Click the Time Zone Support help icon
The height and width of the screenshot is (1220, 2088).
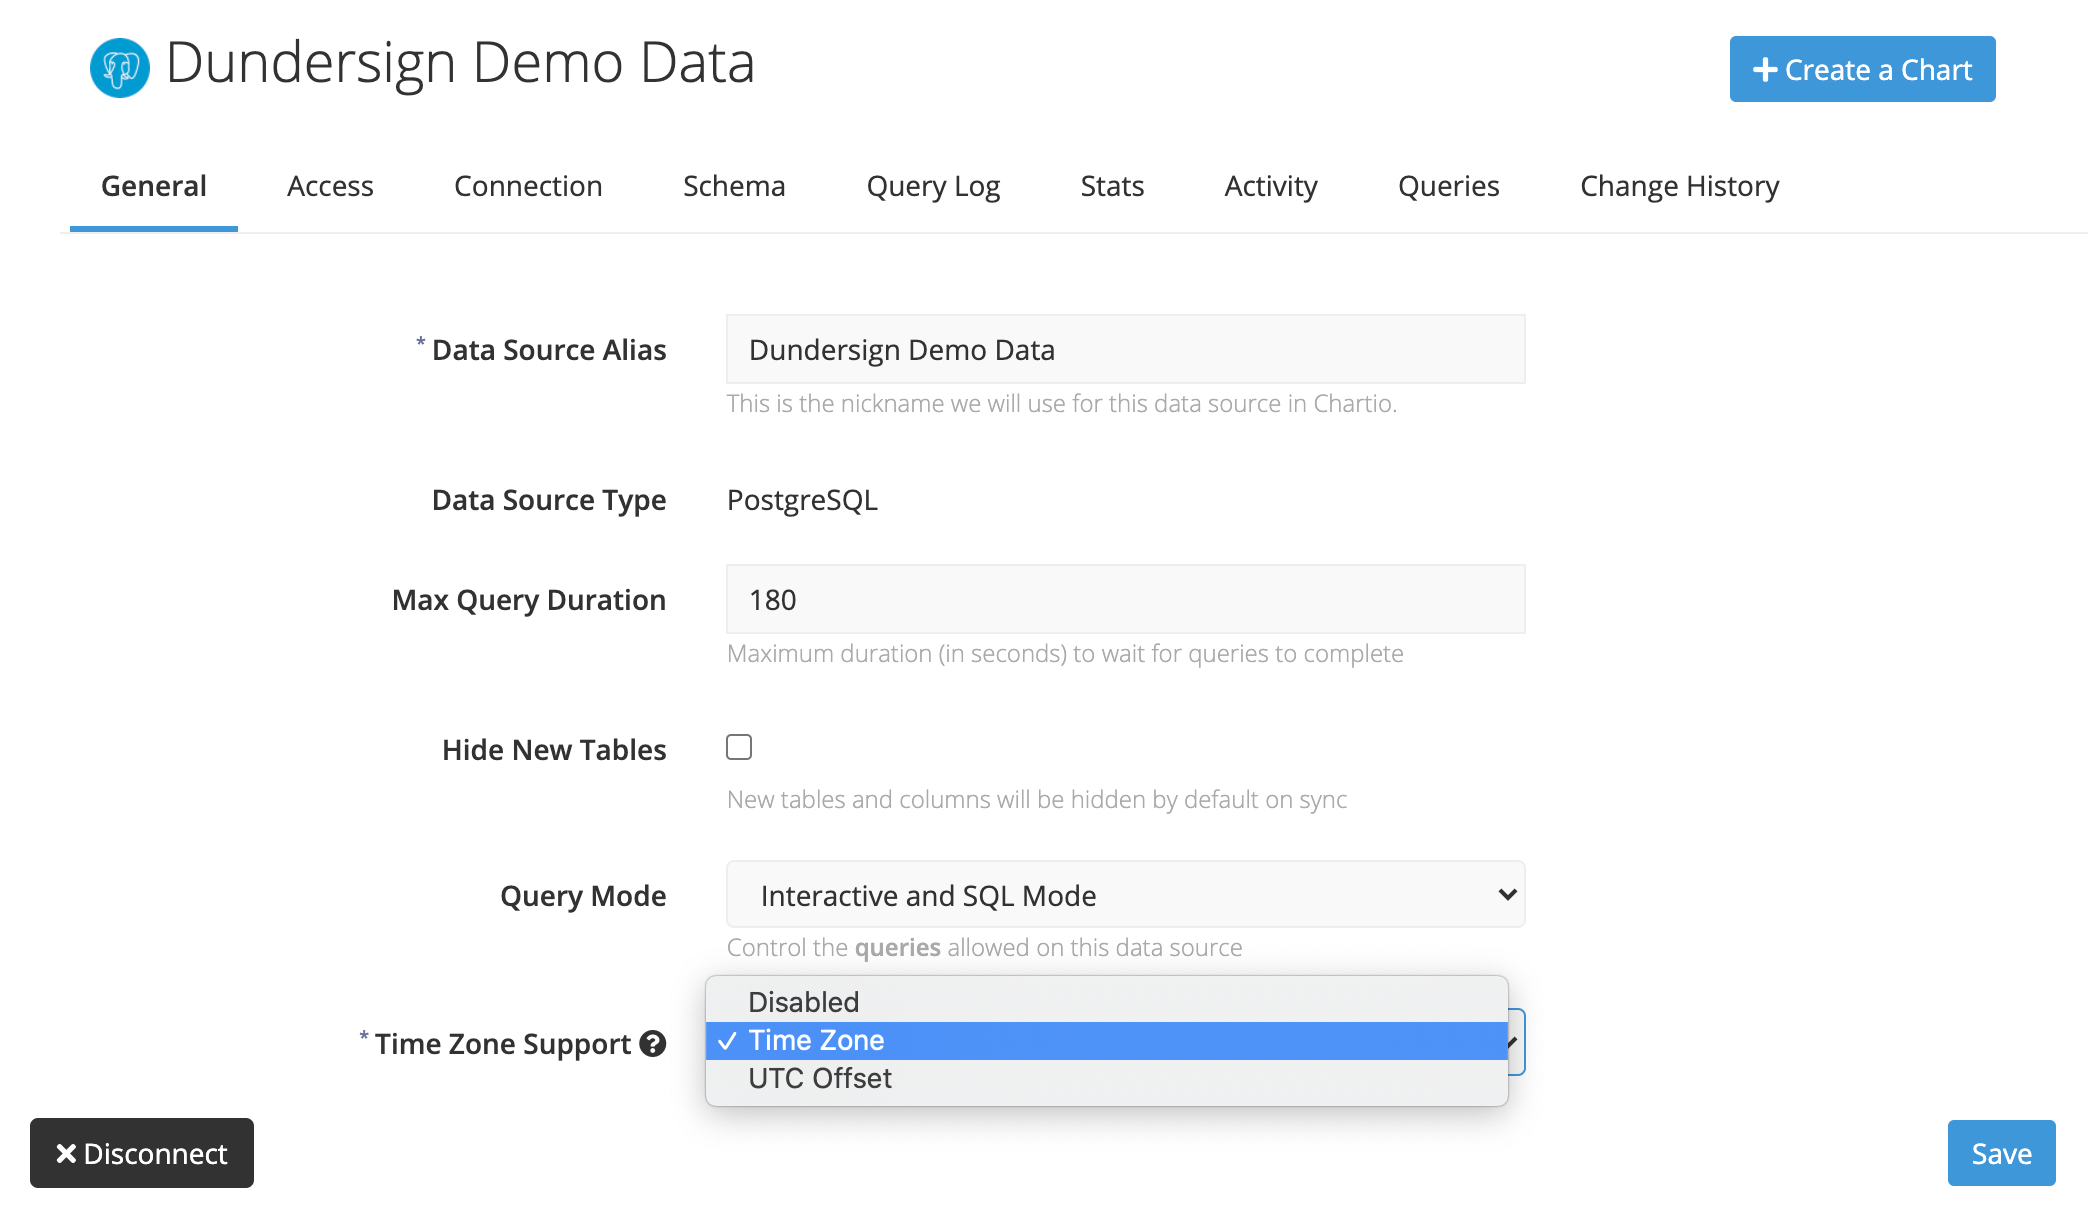pos(653,1043)
